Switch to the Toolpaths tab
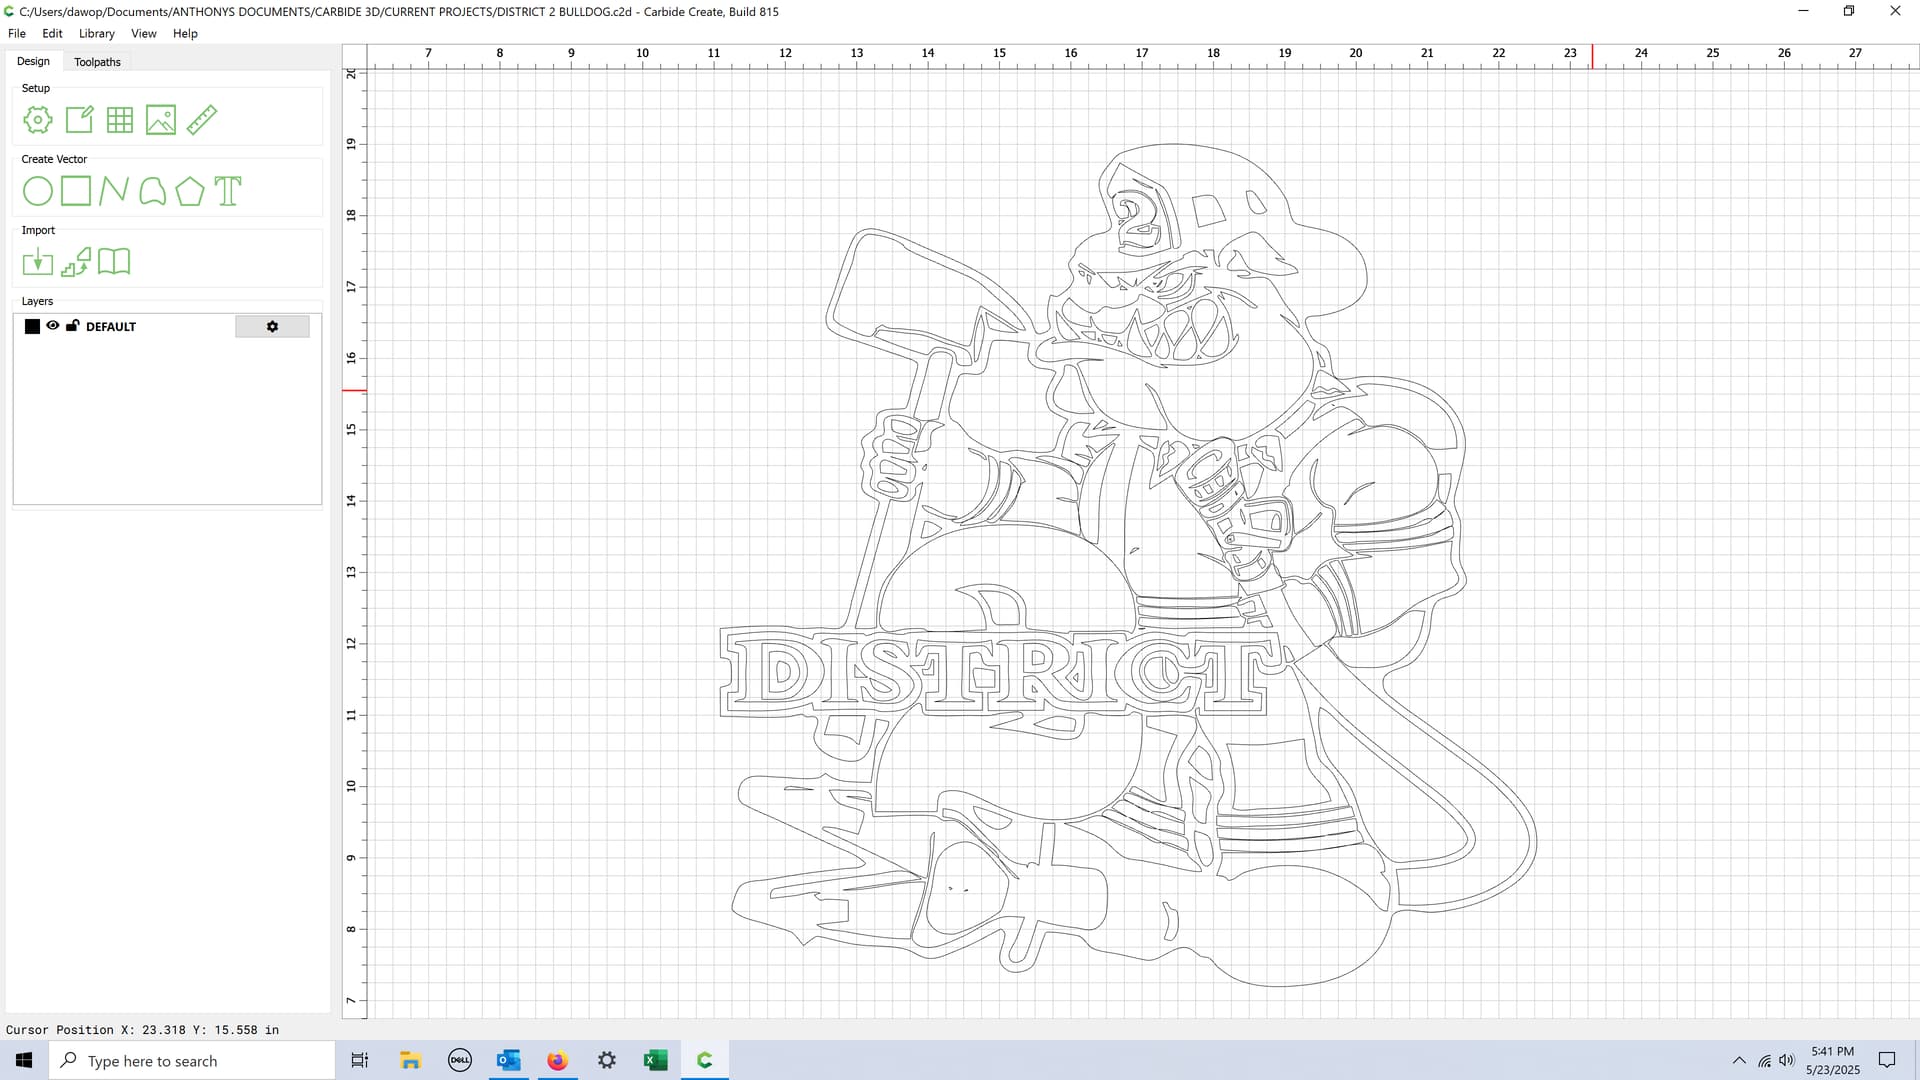Viewport: 1920px width, 1080px height. point(97,62)
